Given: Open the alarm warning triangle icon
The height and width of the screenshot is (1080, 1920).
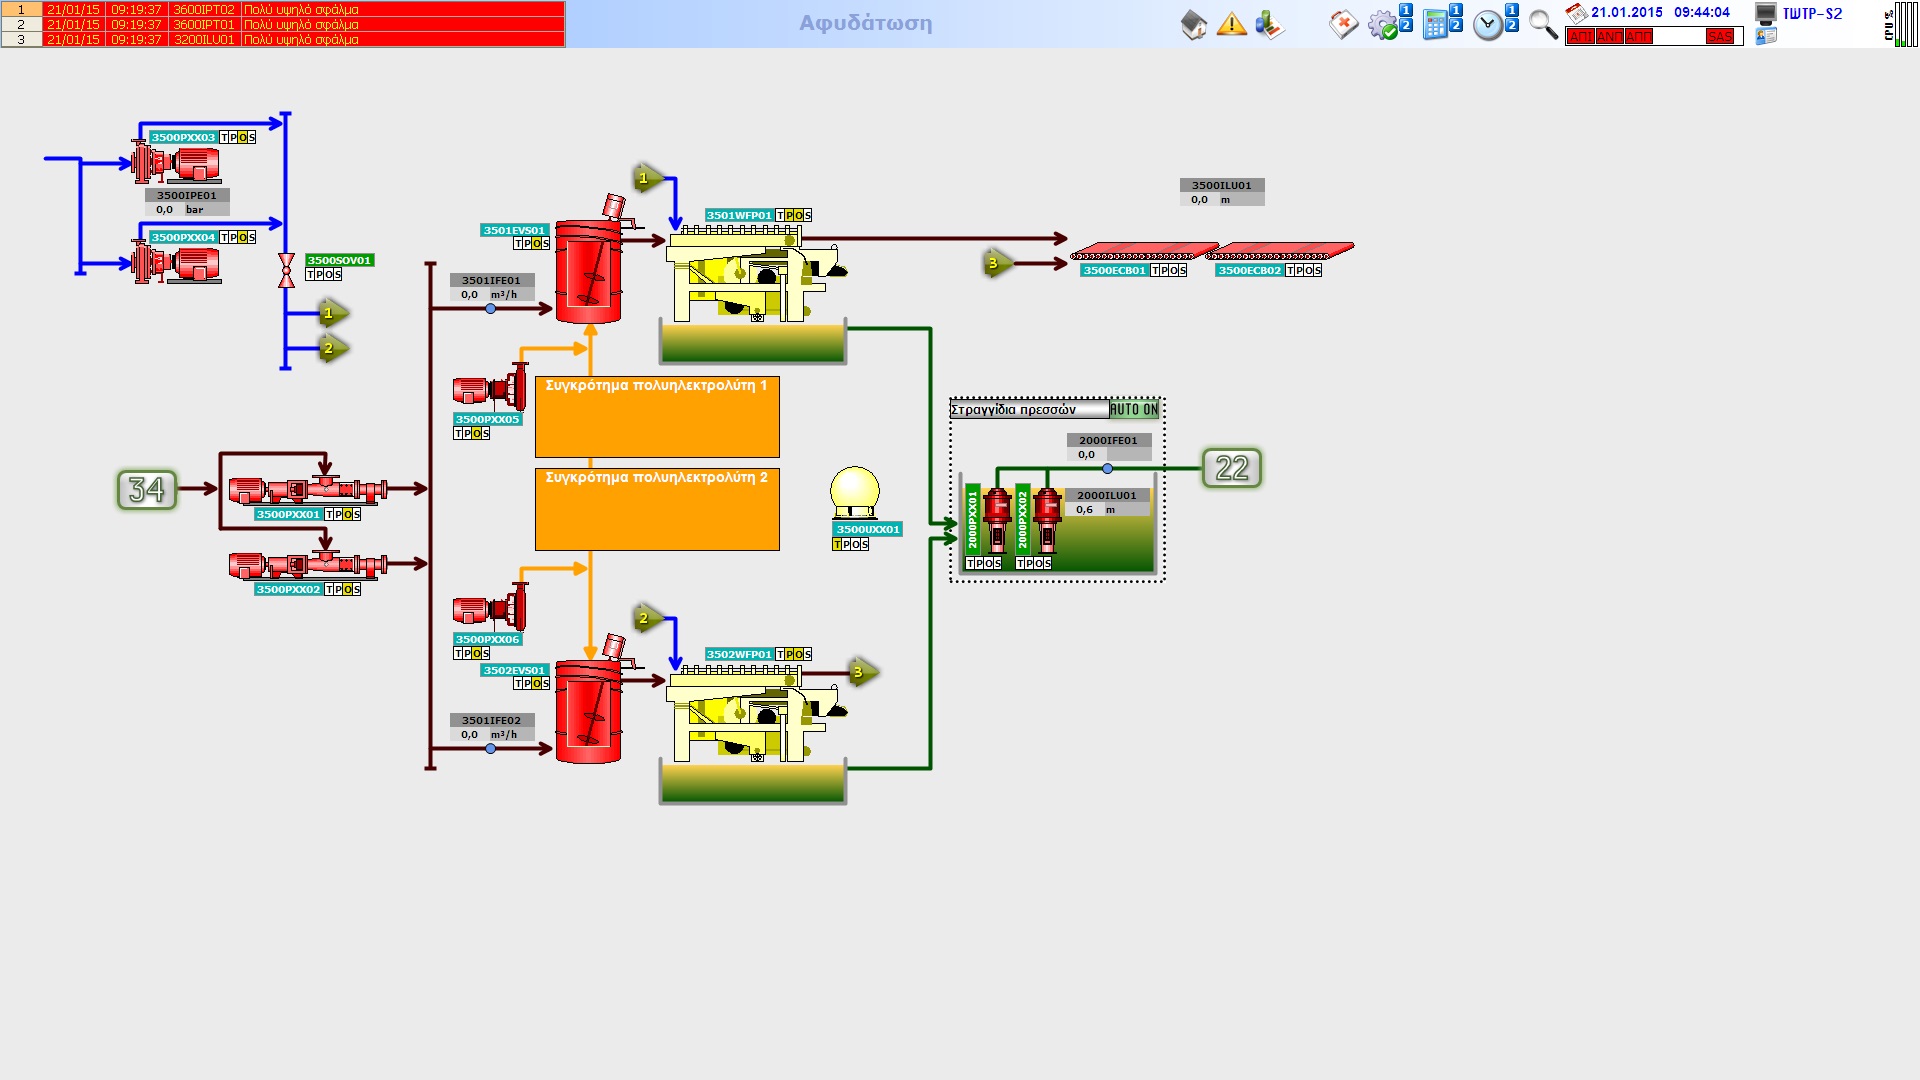Looking at the screenshot, I should [1232, 24].
